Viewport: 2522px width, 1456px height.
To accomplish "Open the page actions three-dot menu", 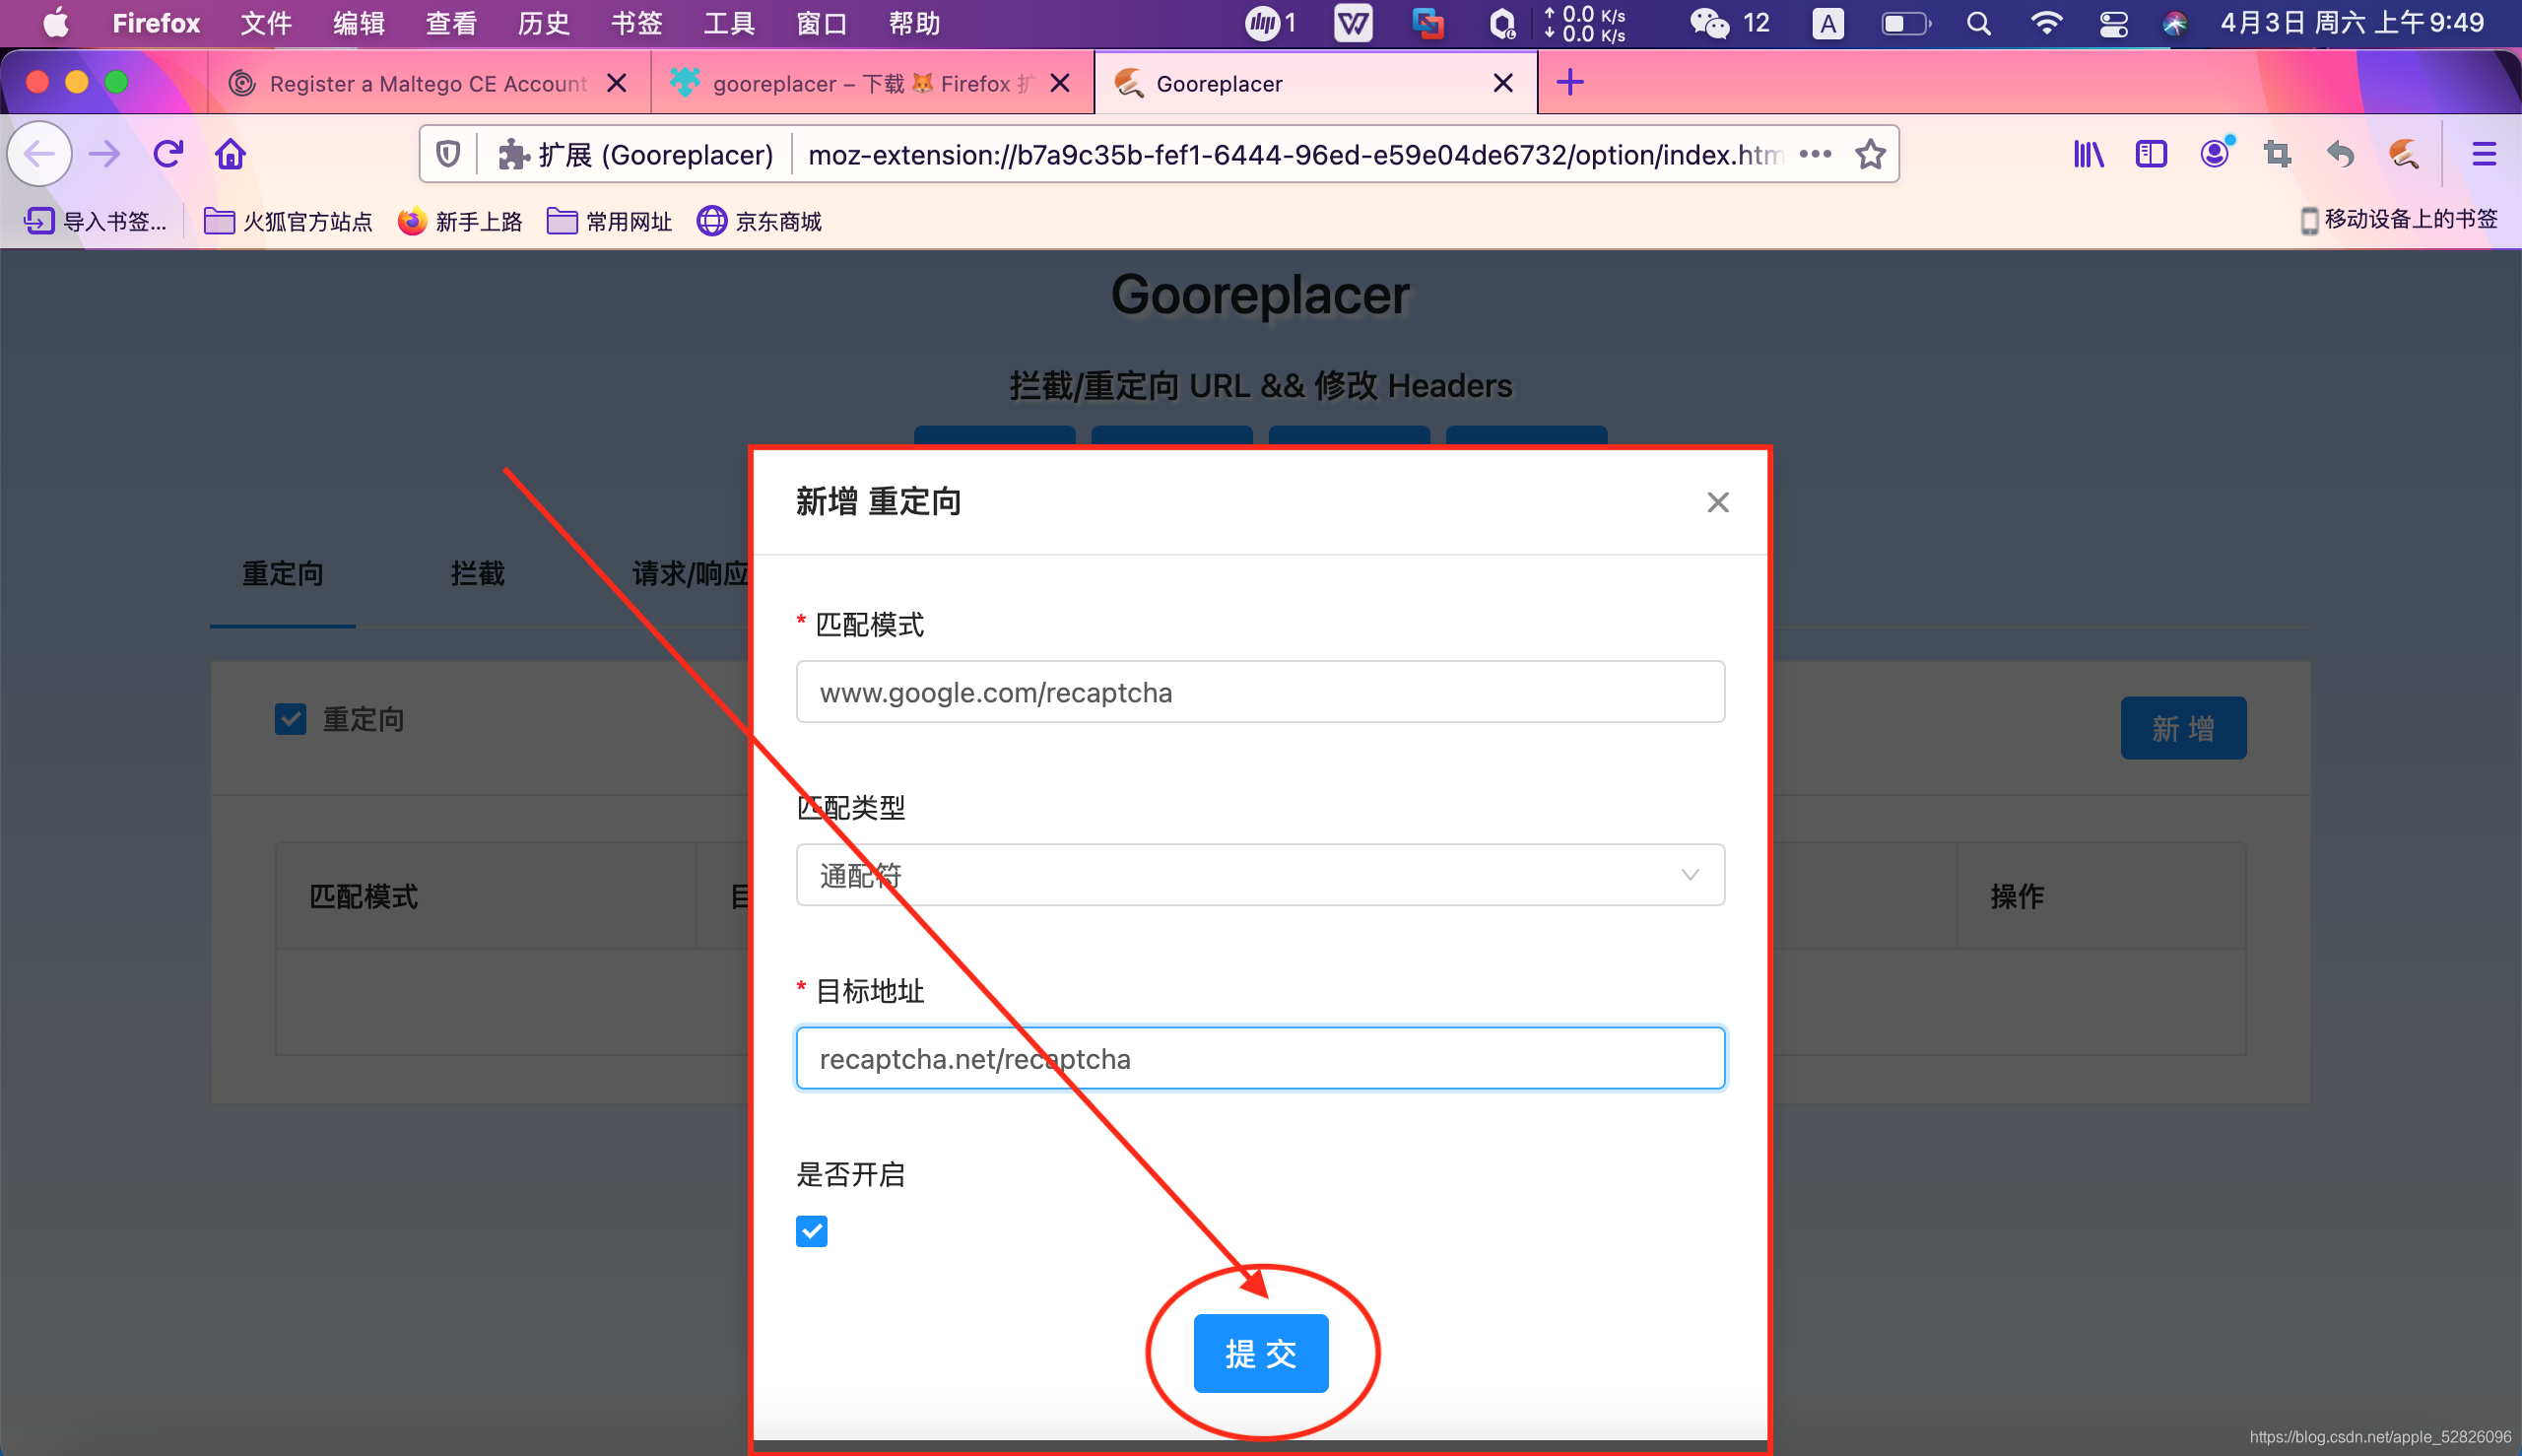I will (1815, 154).
